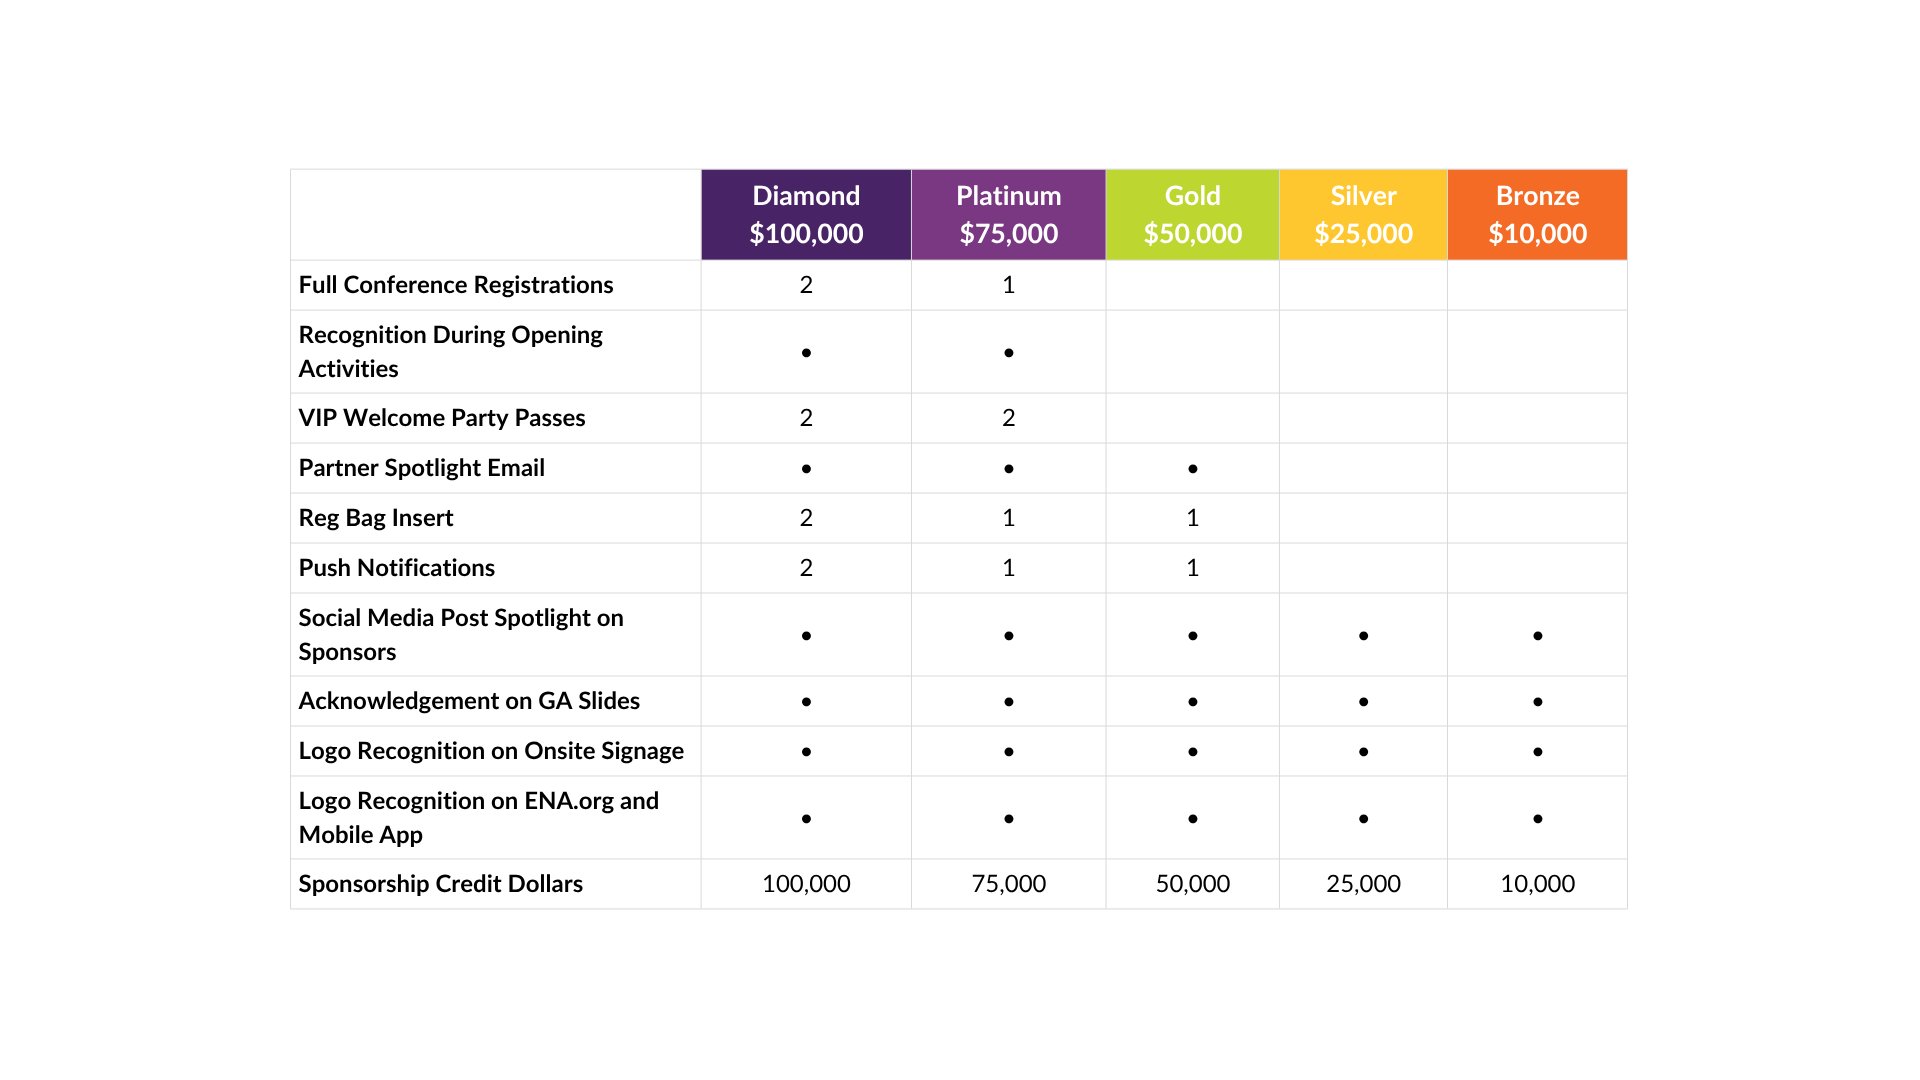Click Bronze bullet for Social Media Post Spotlight
The image size is (1920, 1080).
1537,636
